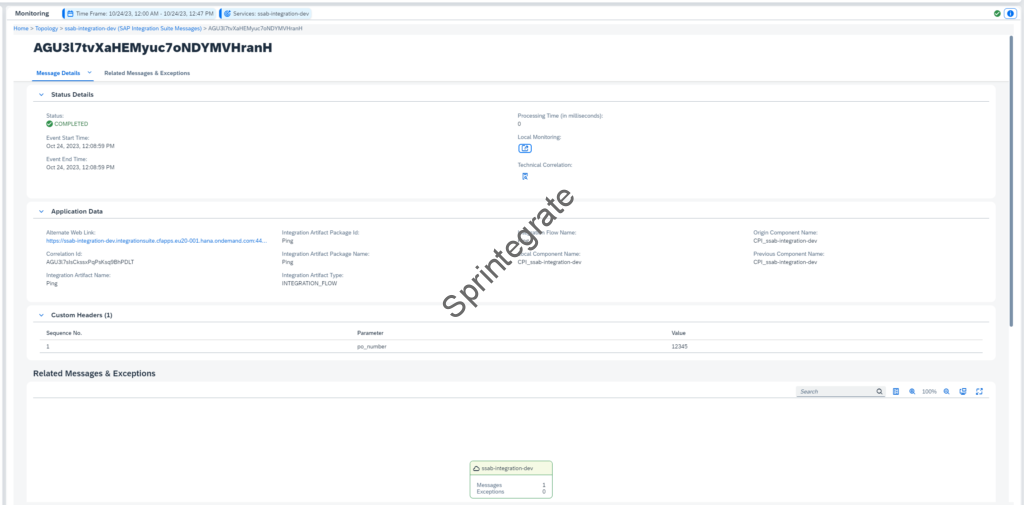Click the Event Start Time value
Viewport: 1024px width, 505px height.
point(80,146)
